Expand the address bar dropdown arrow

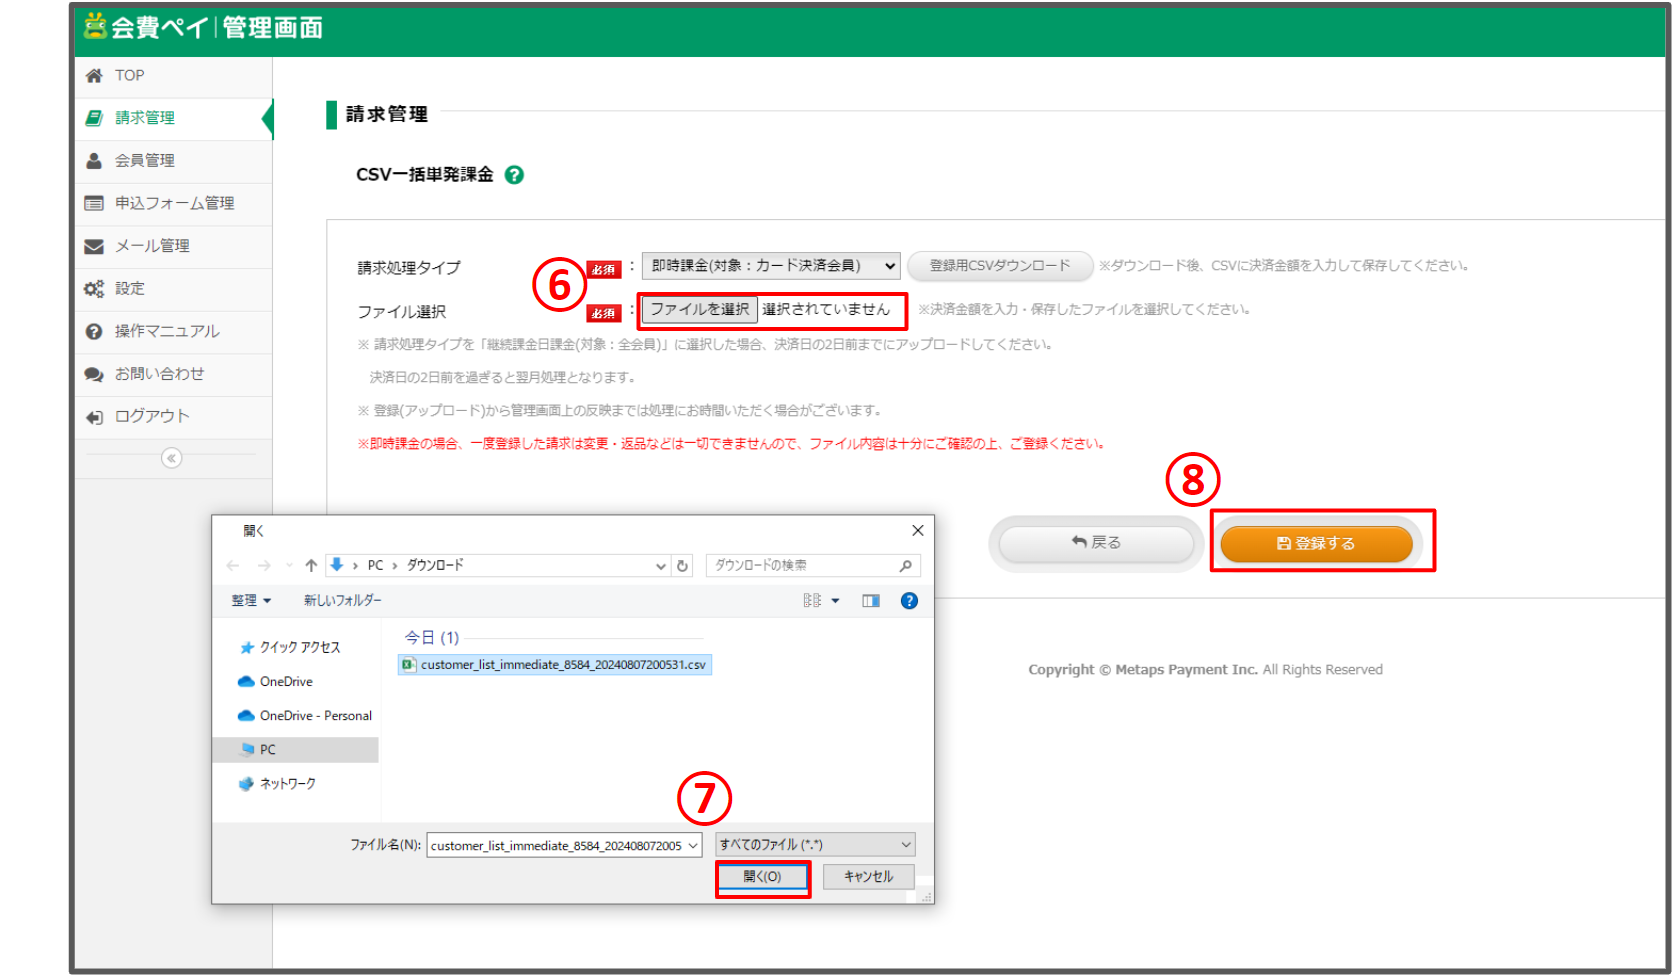coord(659,565)
